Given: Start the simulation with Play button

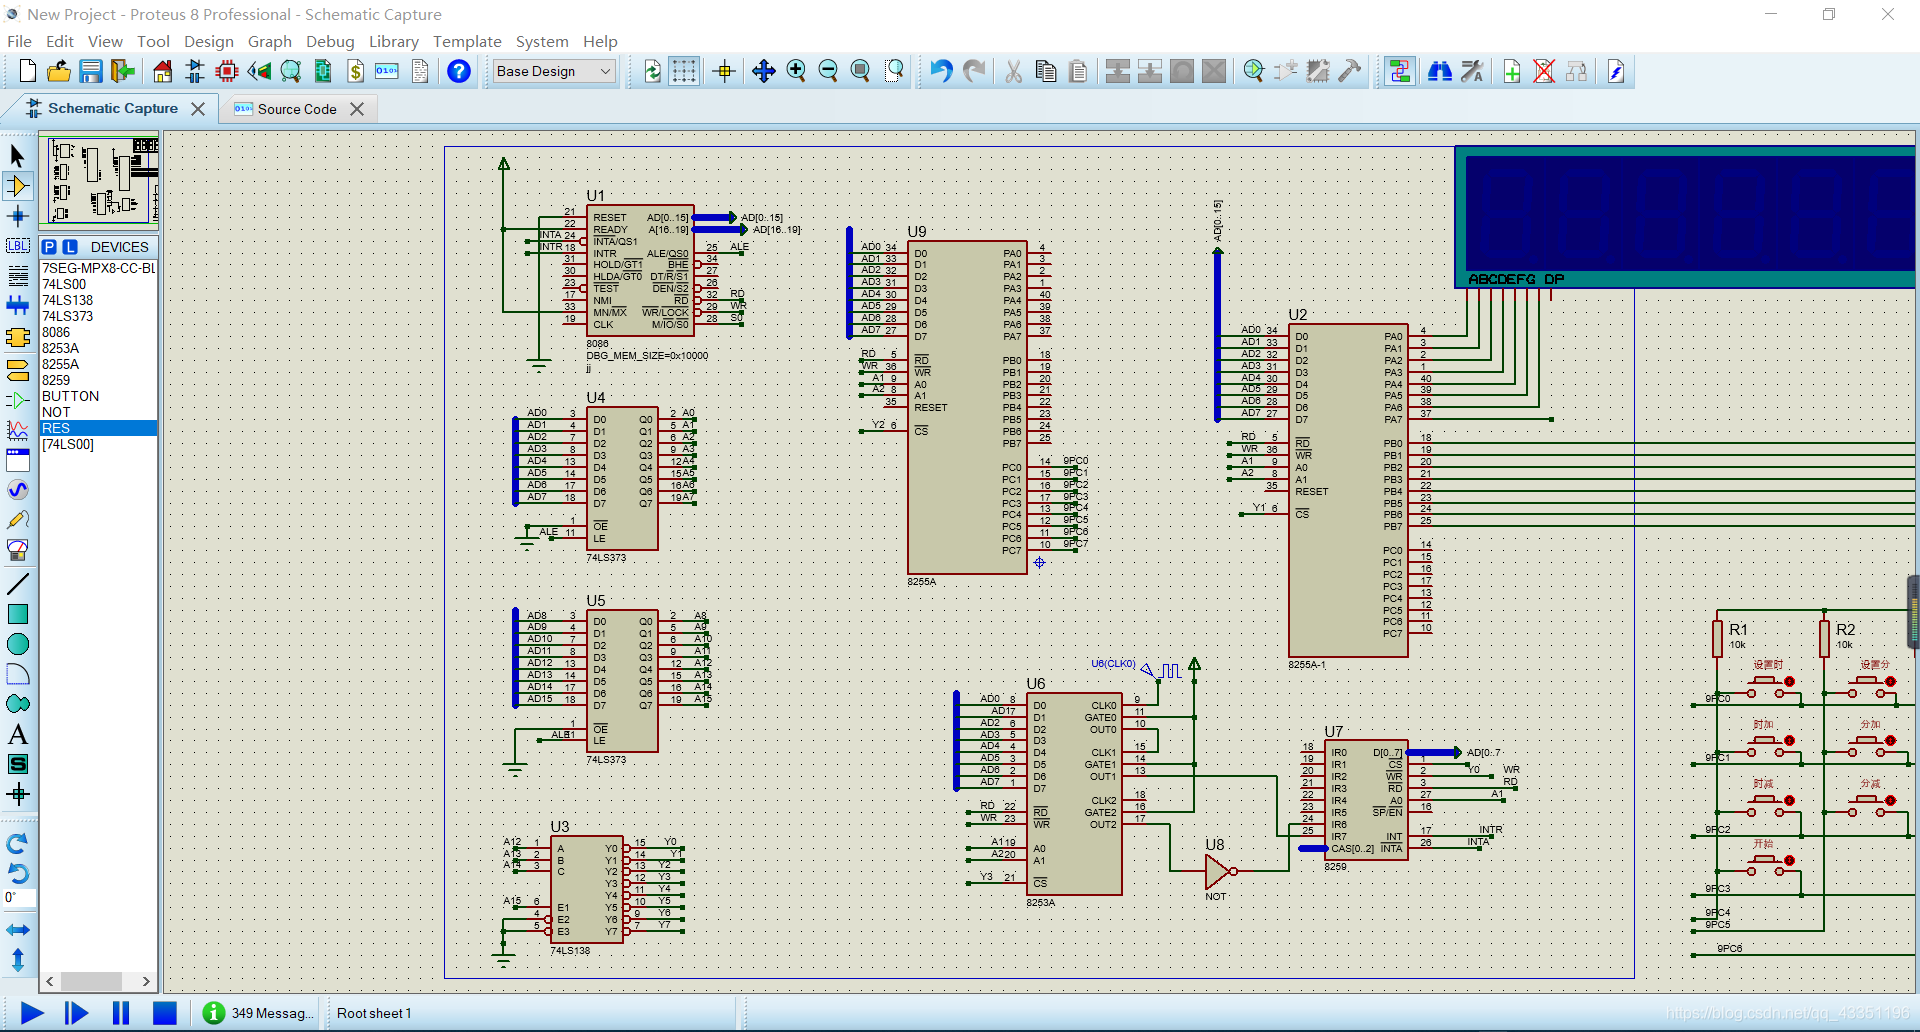Looking at the screenshot, I should (x=32, y=1013).
